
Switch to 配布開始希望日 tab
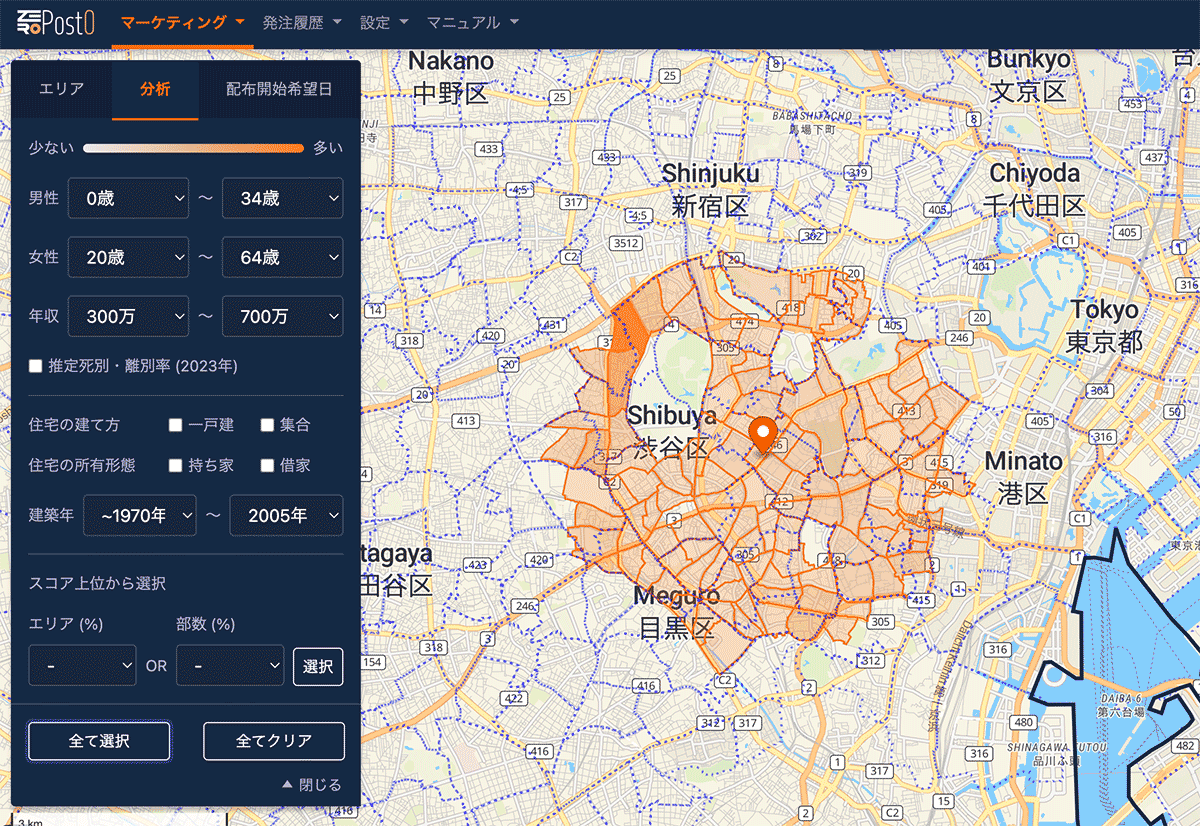point(278,89)
